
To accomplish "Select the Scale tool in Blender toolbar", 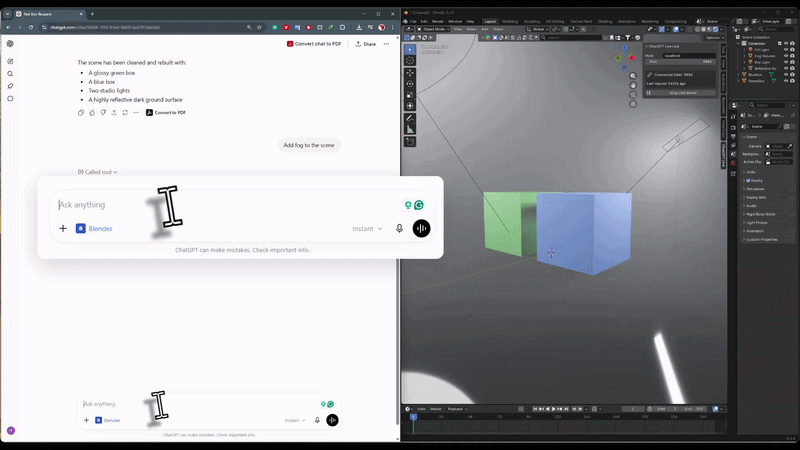I will tap(410, 95).
